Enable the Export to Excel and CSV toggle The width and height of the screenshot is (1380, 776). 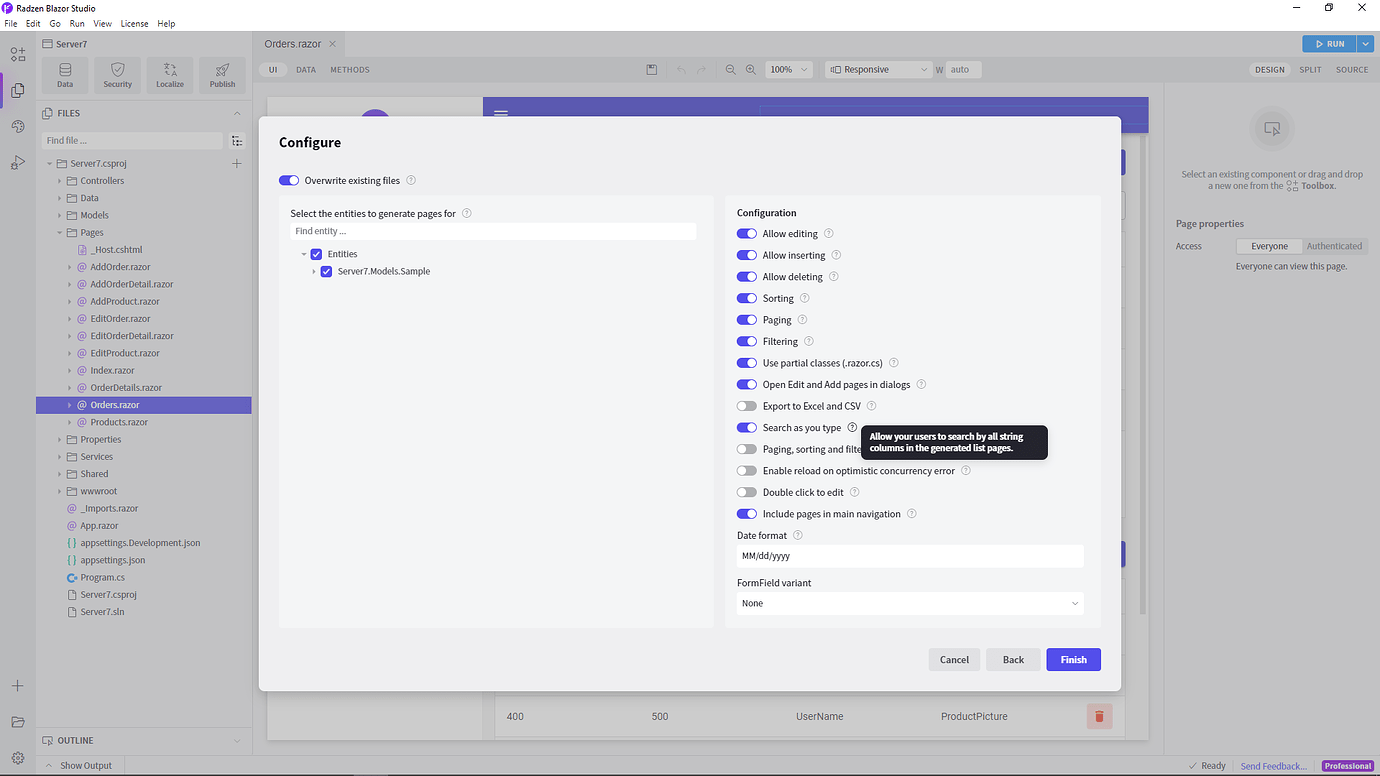pyautogui.click(x=746, y=405)
